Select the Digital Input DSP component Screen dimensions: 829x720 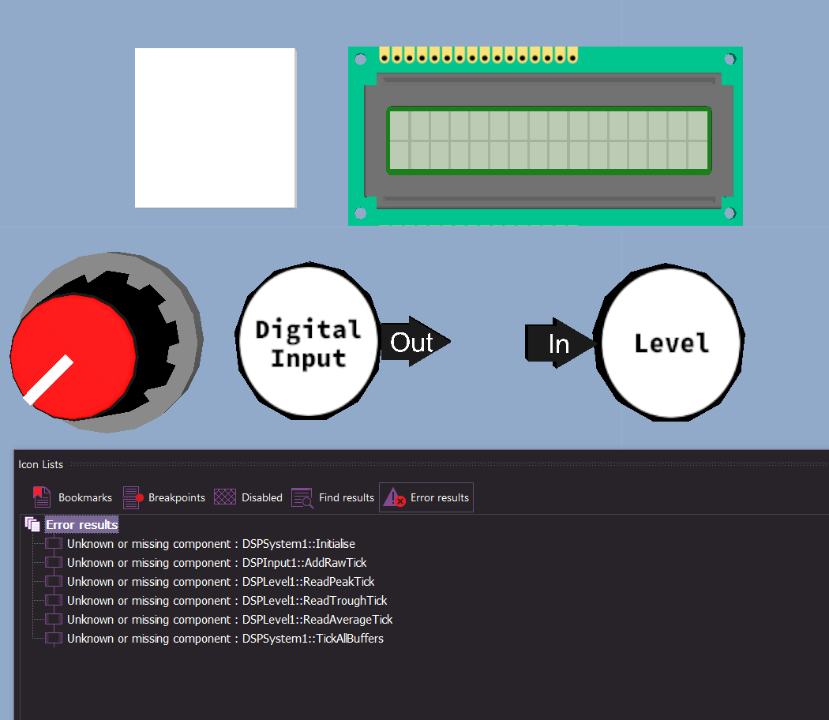[x=307, y=343]
